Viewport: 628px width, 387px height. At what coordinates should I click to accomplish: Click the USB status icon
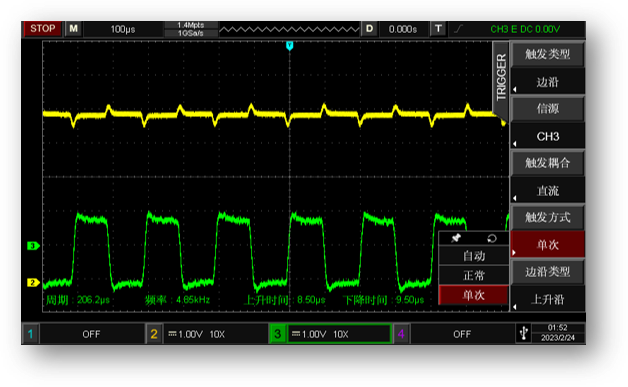(x=523, y=333)
